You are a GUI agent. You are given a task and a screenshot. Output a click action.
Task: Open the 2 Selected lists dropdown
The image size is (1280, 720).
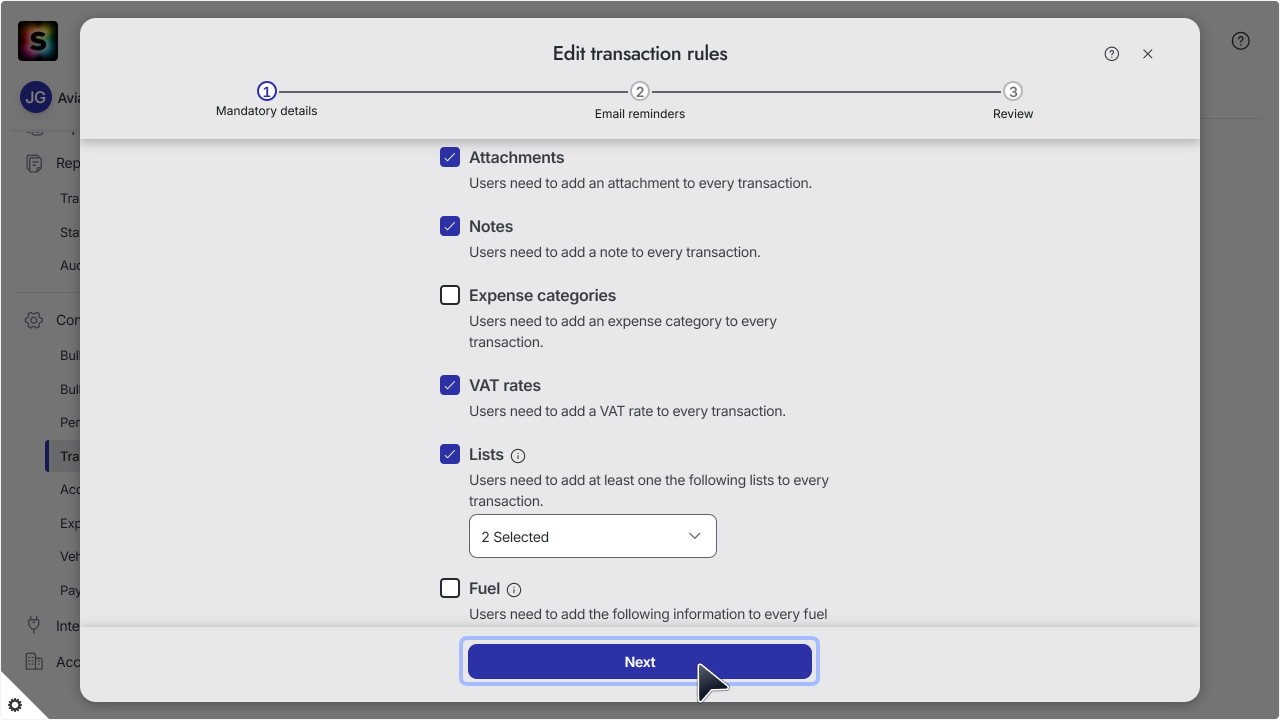coord(593,536)
